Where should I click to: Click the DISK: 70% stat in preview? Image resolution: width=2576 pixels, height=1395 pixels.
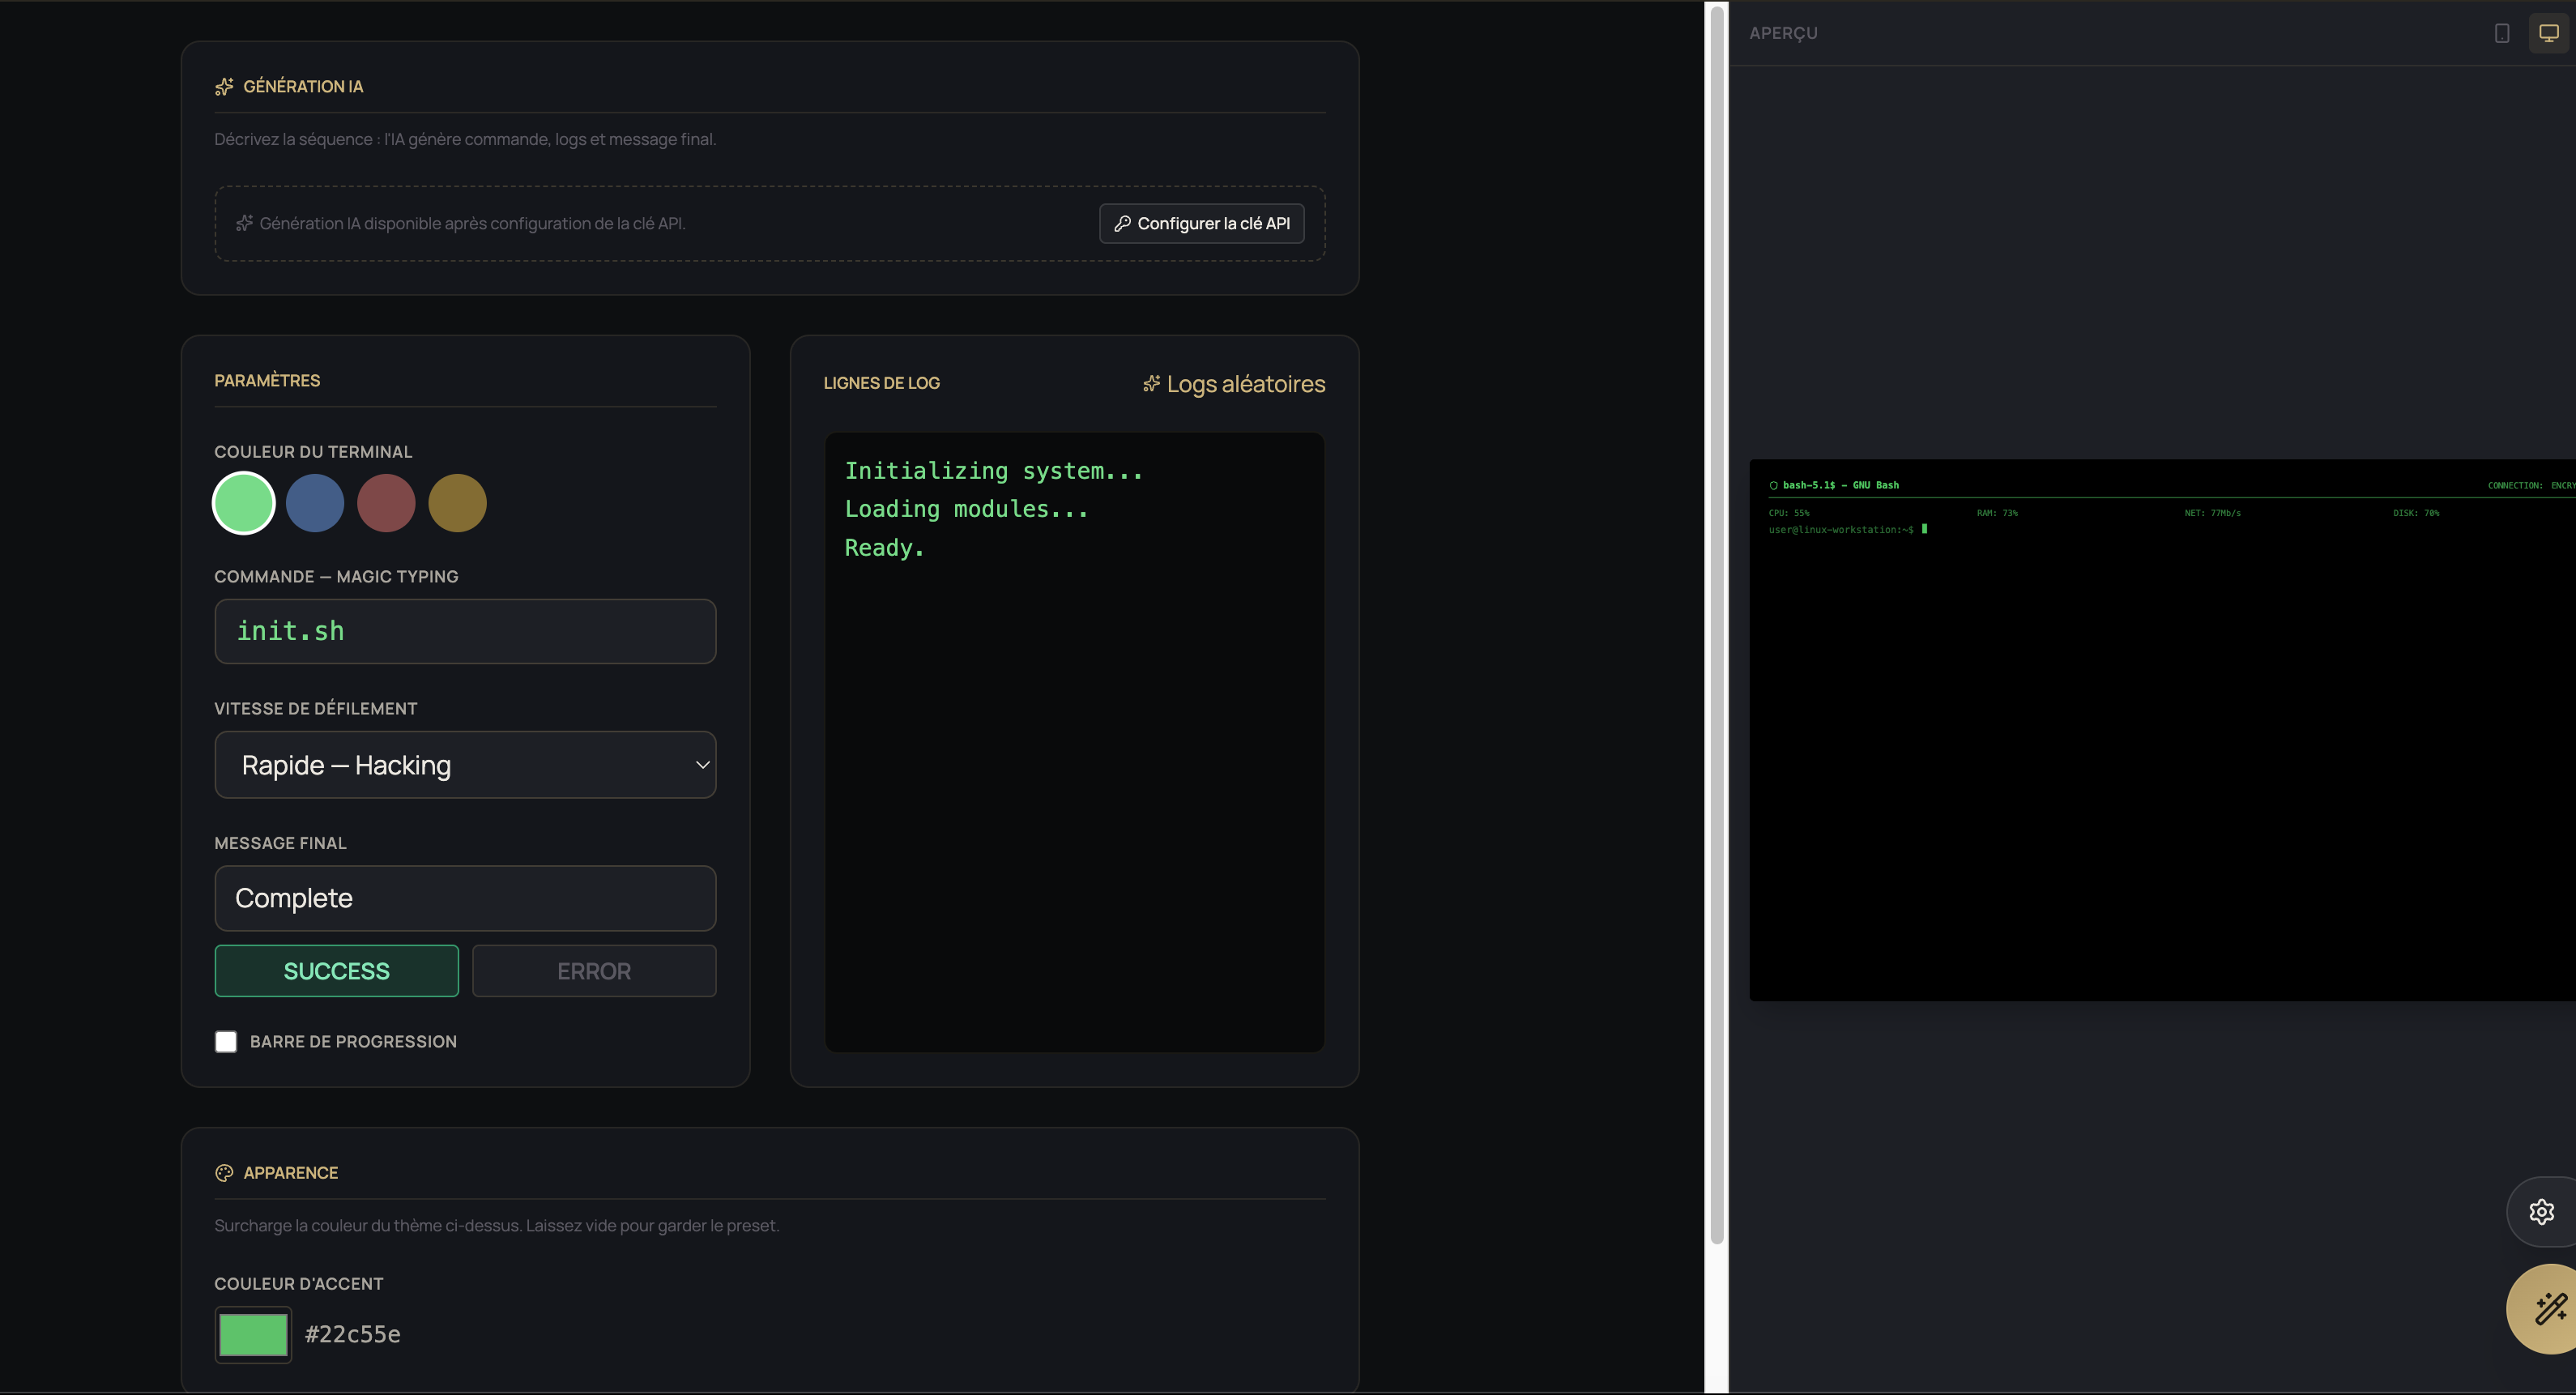2415,513
